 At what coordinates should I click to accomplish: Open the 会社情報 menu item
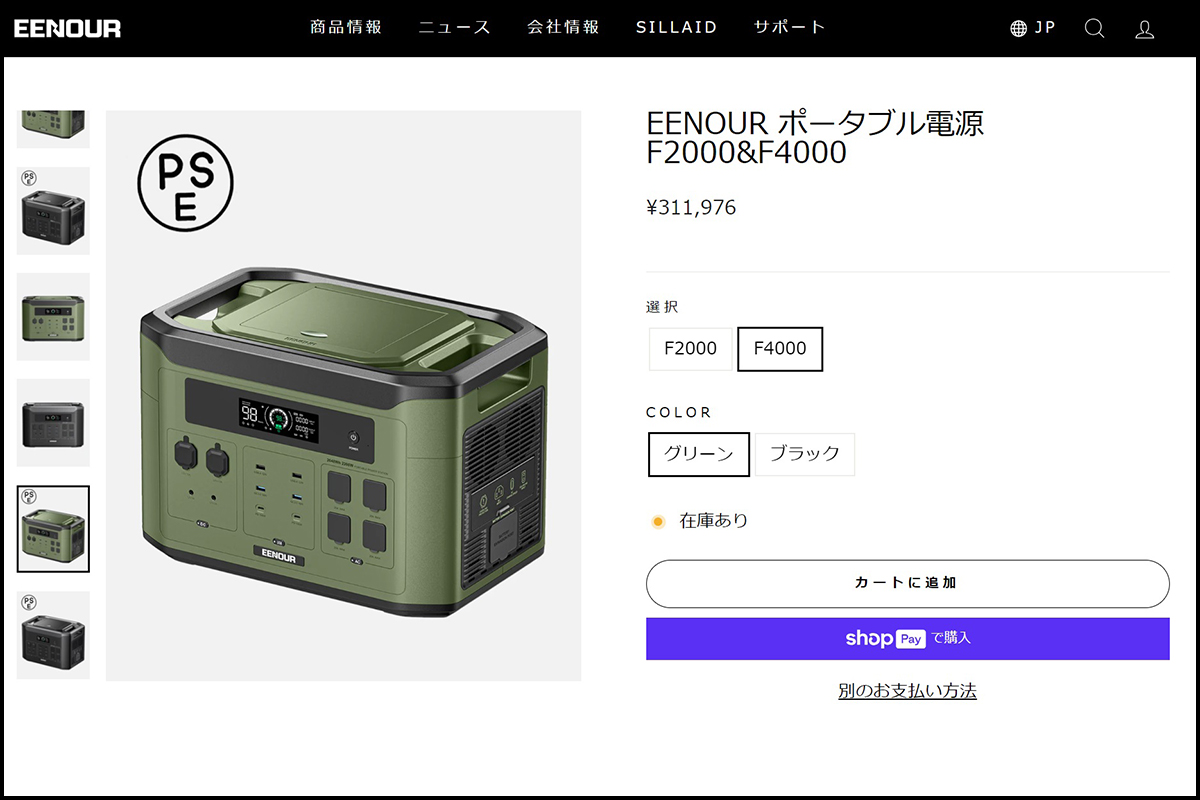(564, 28)
